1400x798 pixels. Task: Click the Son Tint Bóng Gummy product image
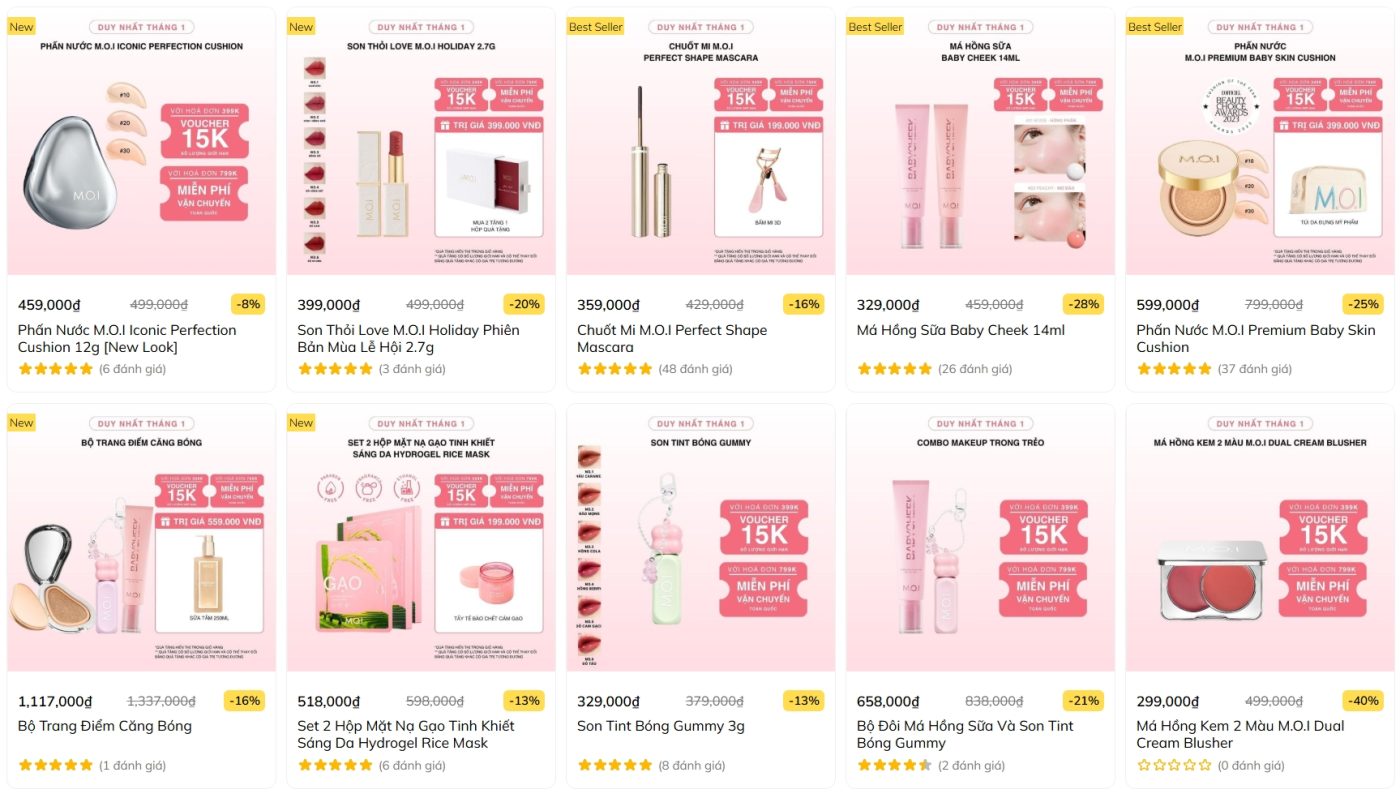tap(701, 538)
